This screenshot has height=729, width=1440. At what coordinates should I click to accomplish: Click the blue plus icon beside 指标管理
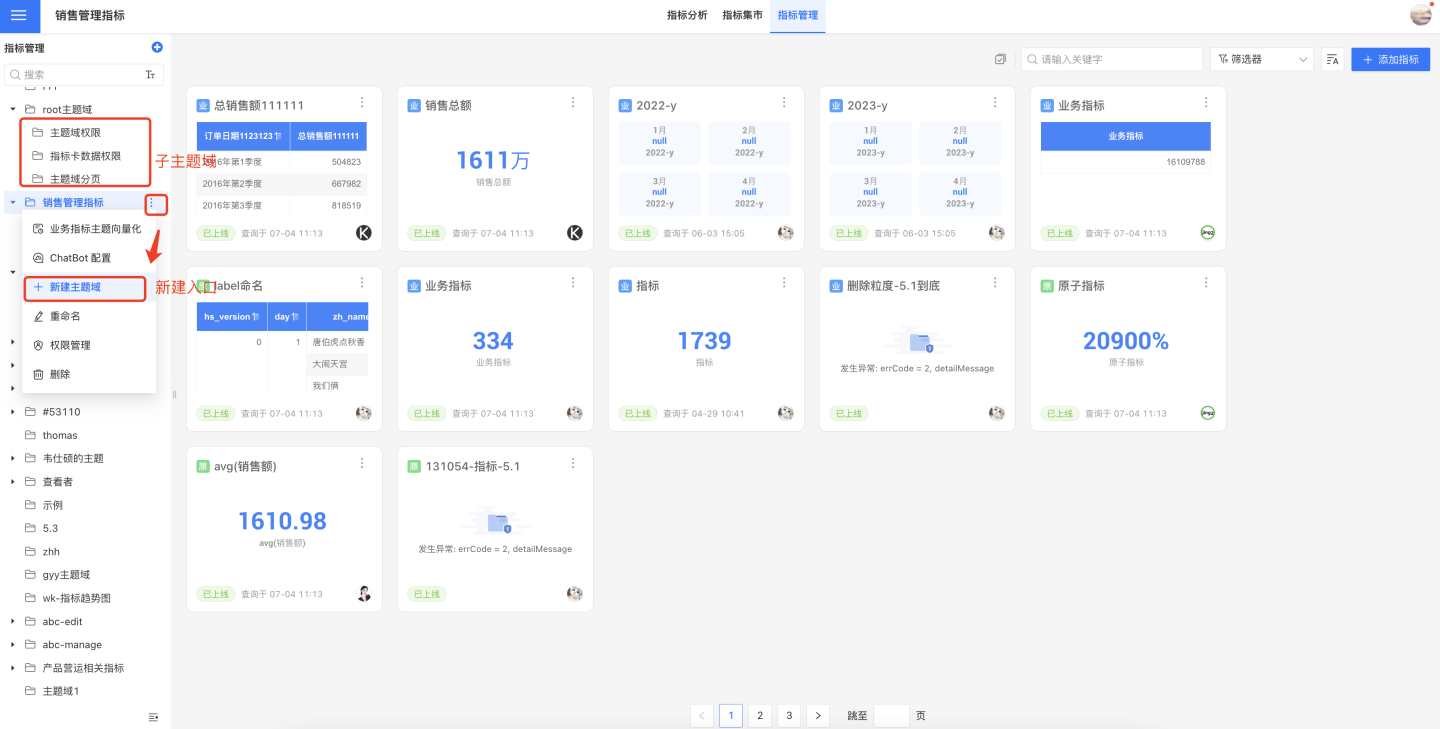pyautogui.click(x=157, y=47)
